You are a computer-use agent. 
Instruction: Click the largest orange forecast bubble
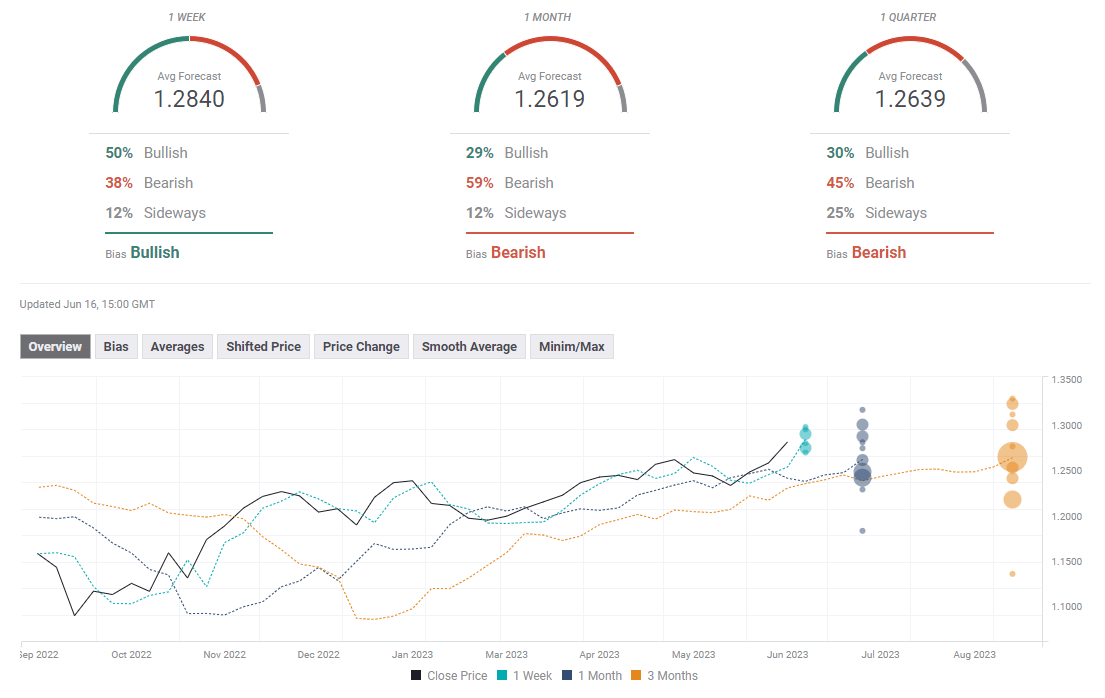click(x=1012, y=459)
